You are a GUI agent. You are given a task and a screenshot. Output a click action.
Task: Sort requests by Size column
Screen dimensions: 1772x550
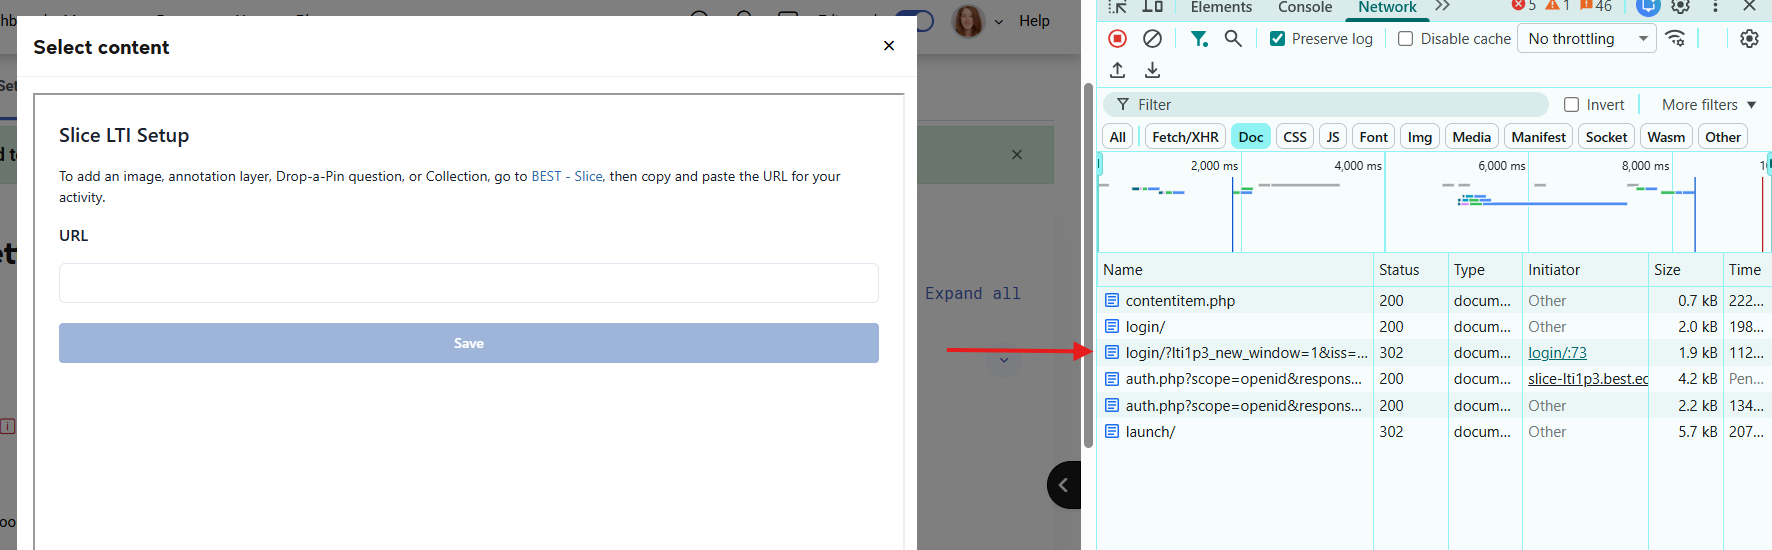coord(1685,270)
